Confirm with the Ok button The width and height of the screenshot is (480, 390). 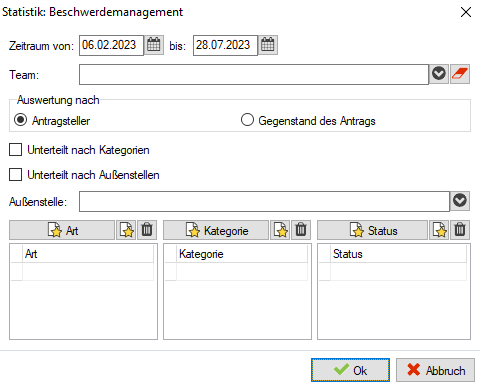tap(350, 370)
